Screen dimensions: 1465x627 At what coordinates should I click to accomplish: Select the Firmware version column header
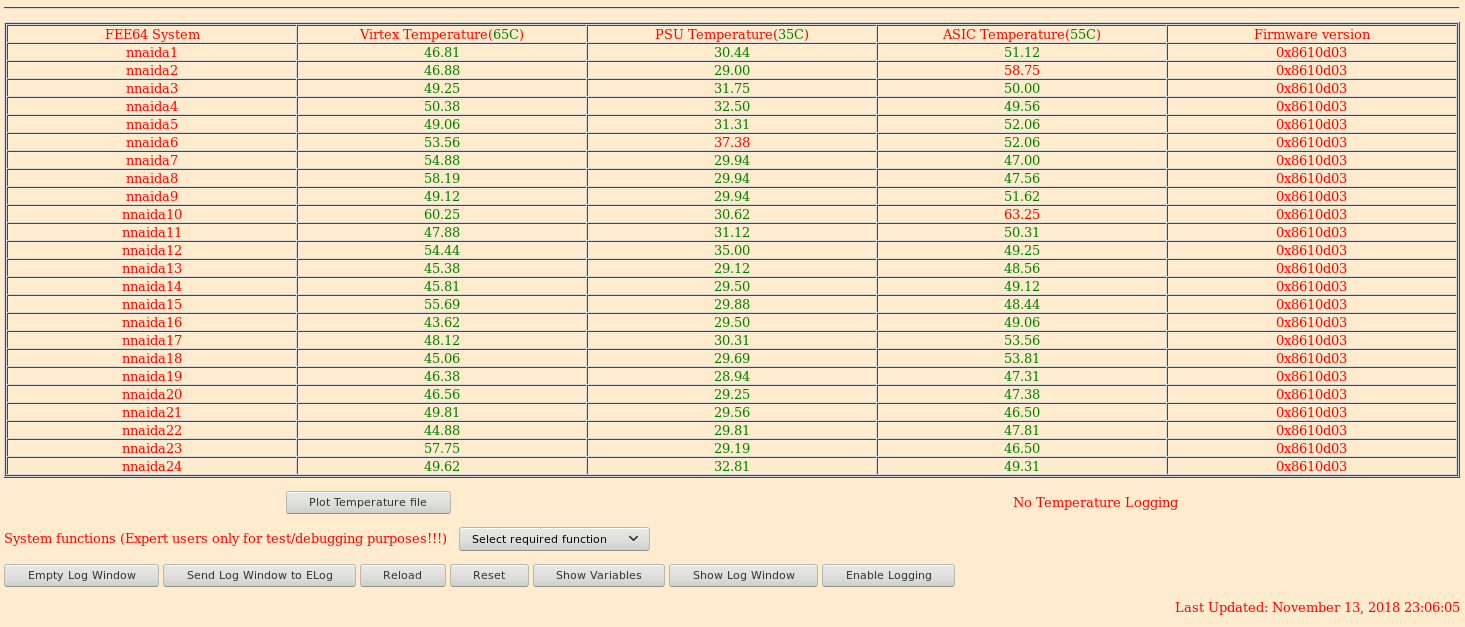pyautogui.click(x=1312, y=35)
